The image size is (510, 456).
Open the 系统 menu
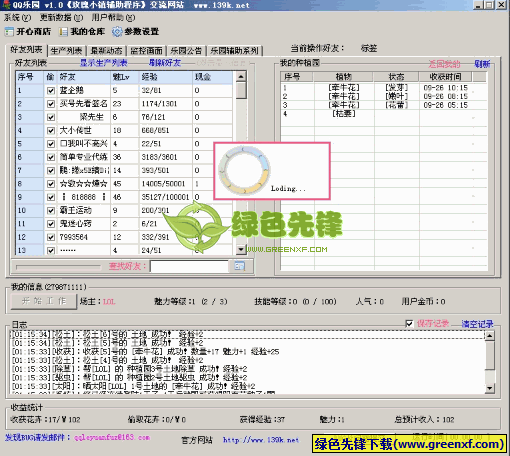pos(17,17)
